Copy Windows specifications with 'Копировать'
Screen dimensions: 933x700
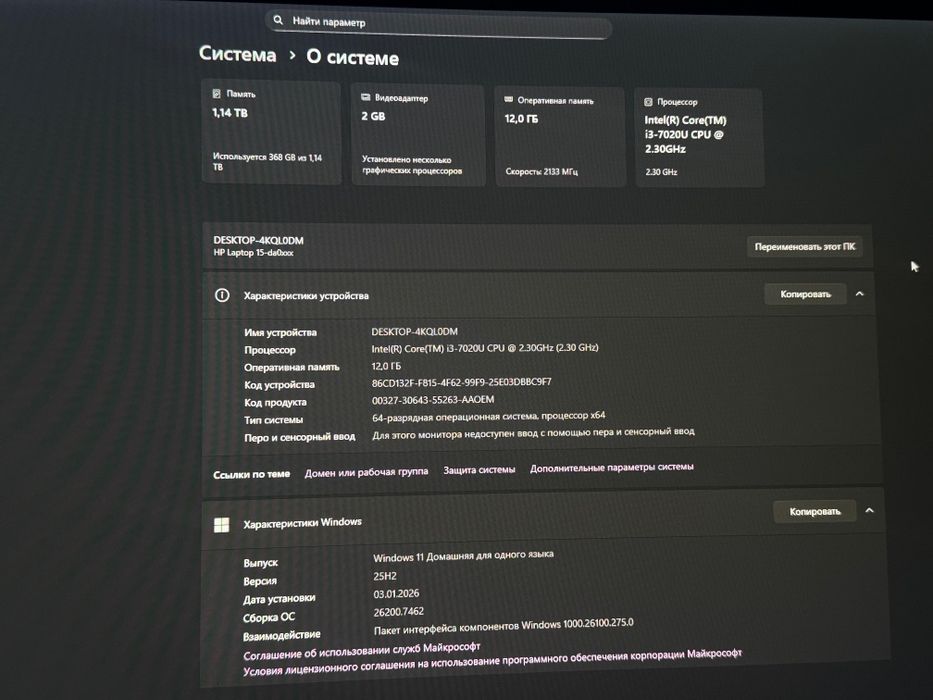[815, 511]
